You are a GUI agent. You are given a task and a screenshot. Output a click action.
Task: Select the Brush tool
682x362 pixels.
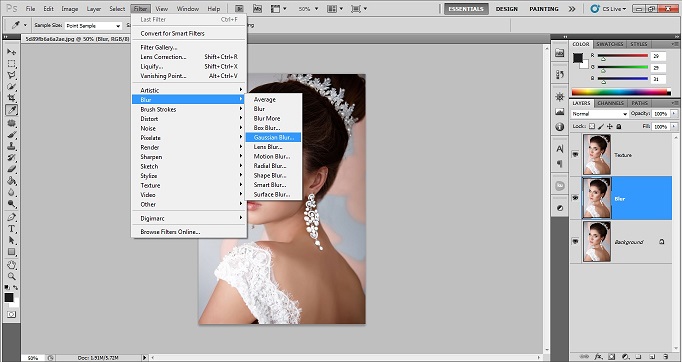pyautogui.click(x=11, y=134)
